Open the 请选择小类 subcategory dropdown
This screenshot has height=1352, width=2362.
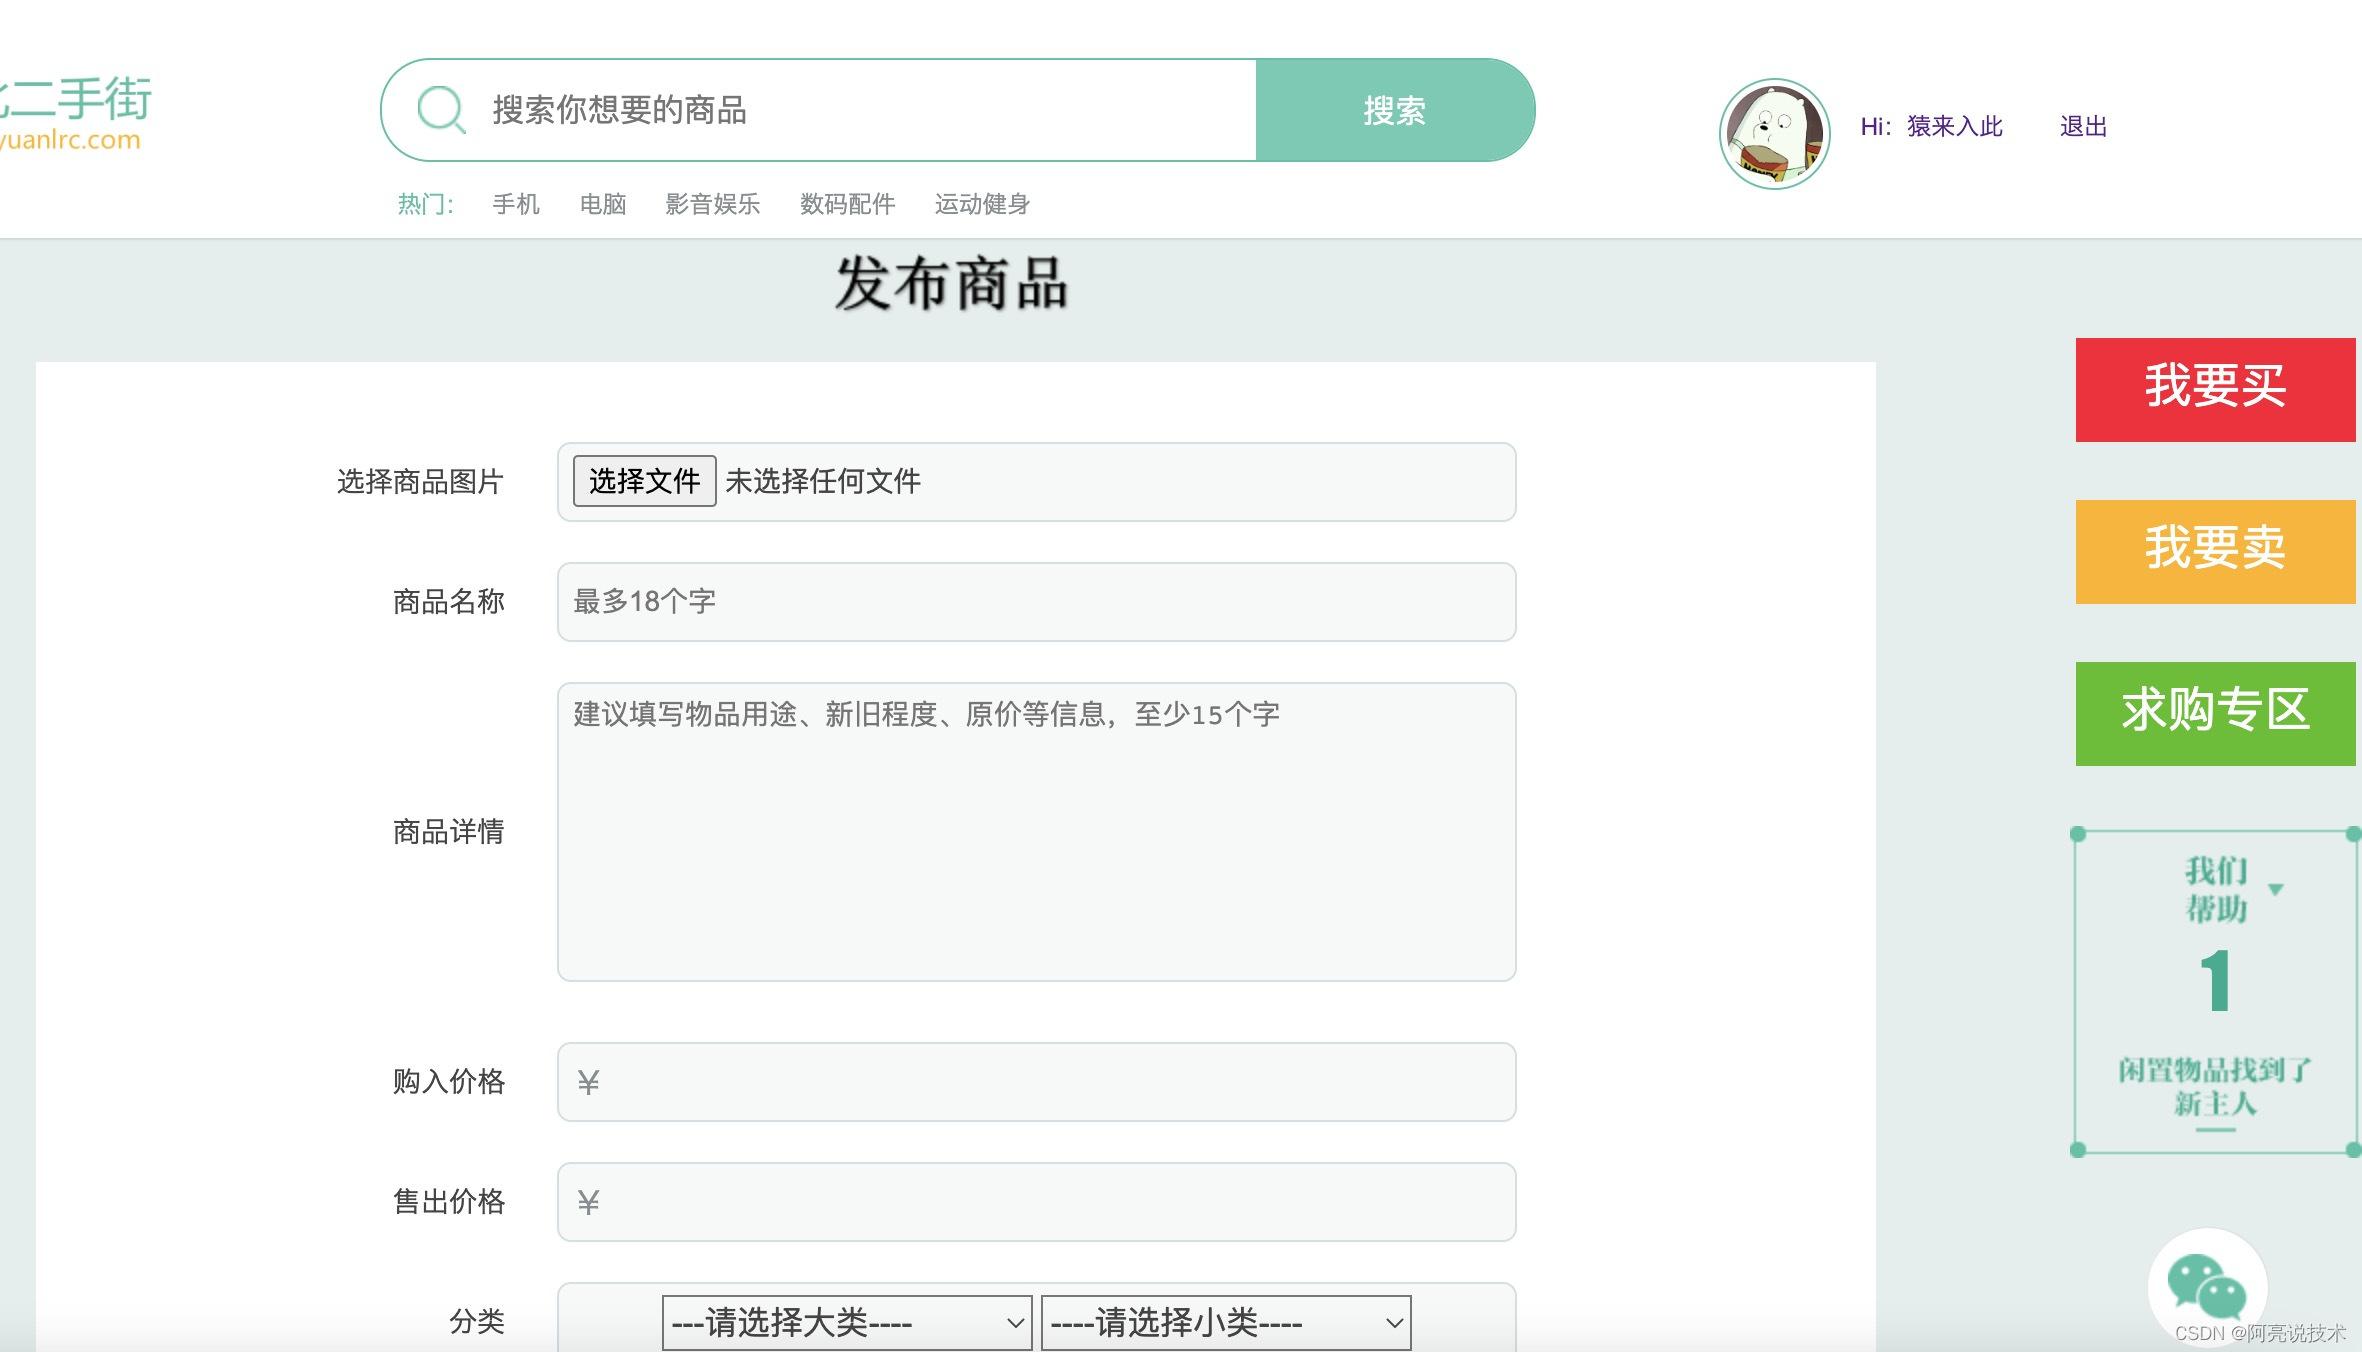click(x=1225, y=1323)
